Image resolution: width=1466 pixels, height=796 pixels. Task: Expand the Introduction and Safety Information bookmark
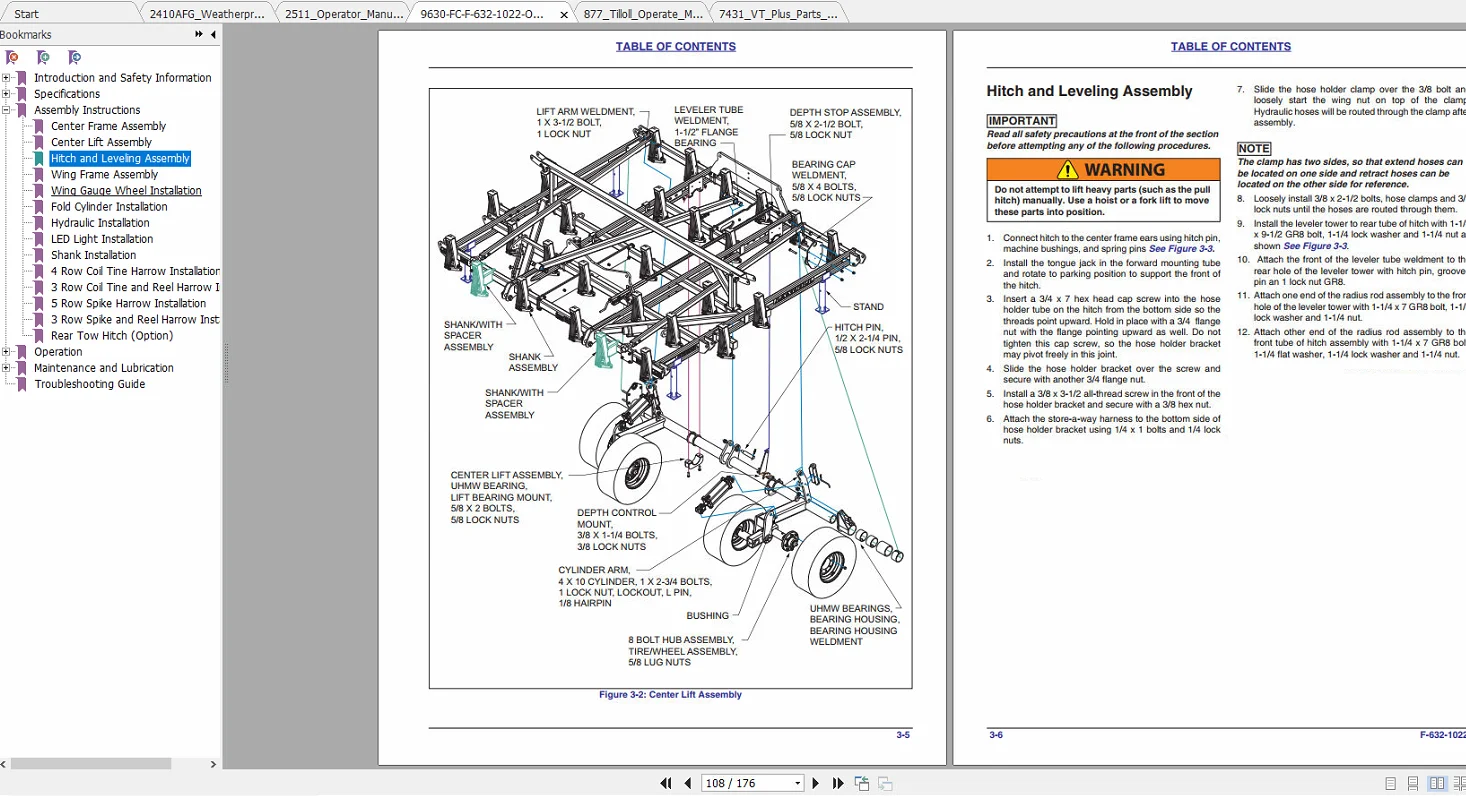point(7,78)
